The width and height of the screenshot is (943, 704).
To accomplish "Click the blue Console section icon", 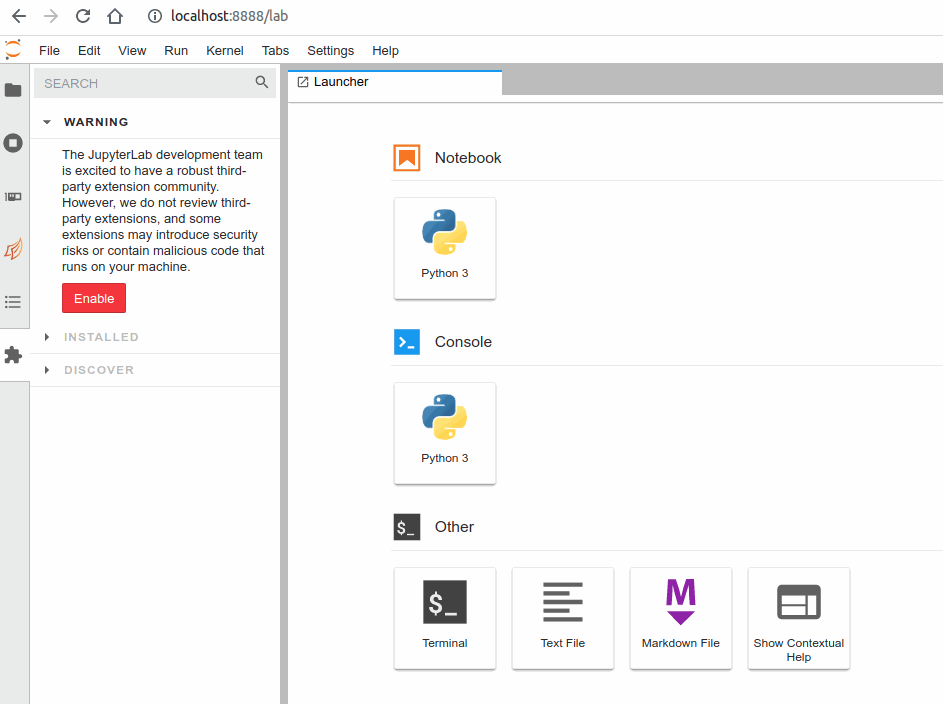I will coord(407,342).
